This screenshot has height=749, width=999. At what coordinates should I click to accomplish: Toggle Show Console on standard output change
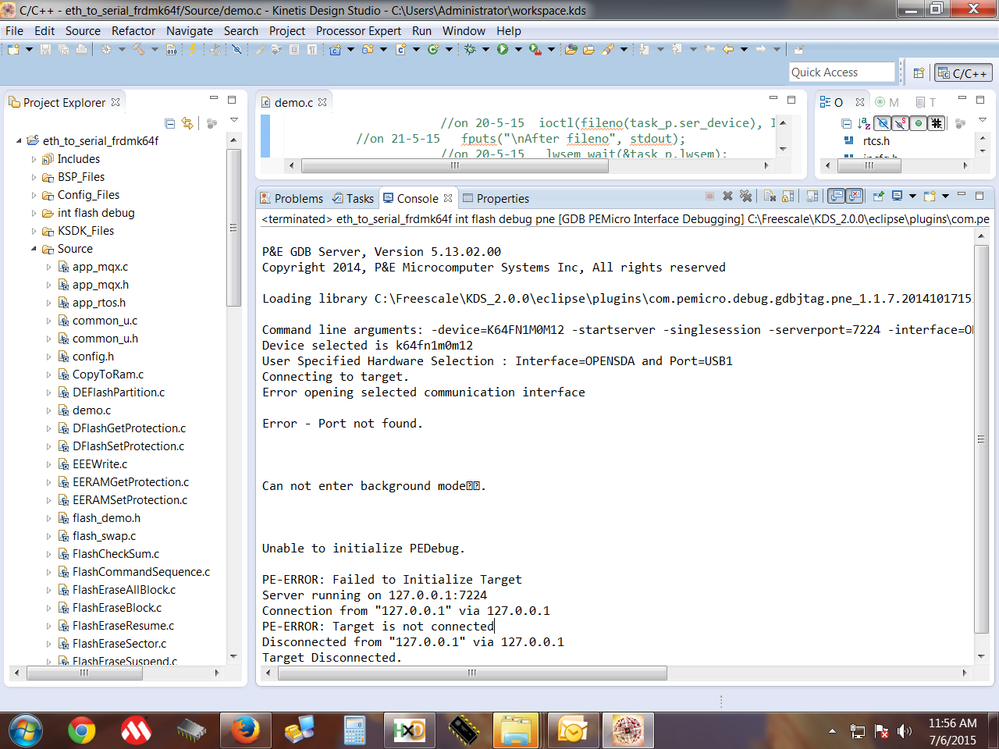click(837, 197)
